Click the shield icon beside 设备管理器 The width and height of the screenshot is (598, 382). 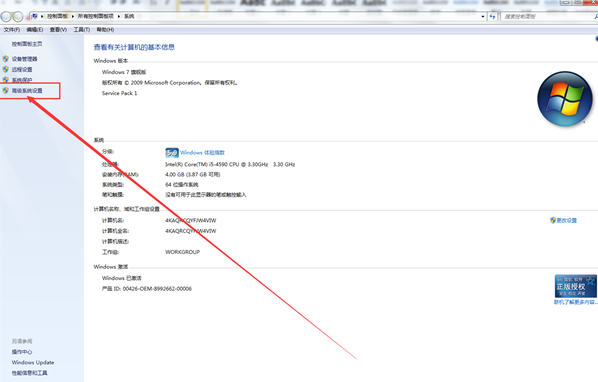(6, 59)
